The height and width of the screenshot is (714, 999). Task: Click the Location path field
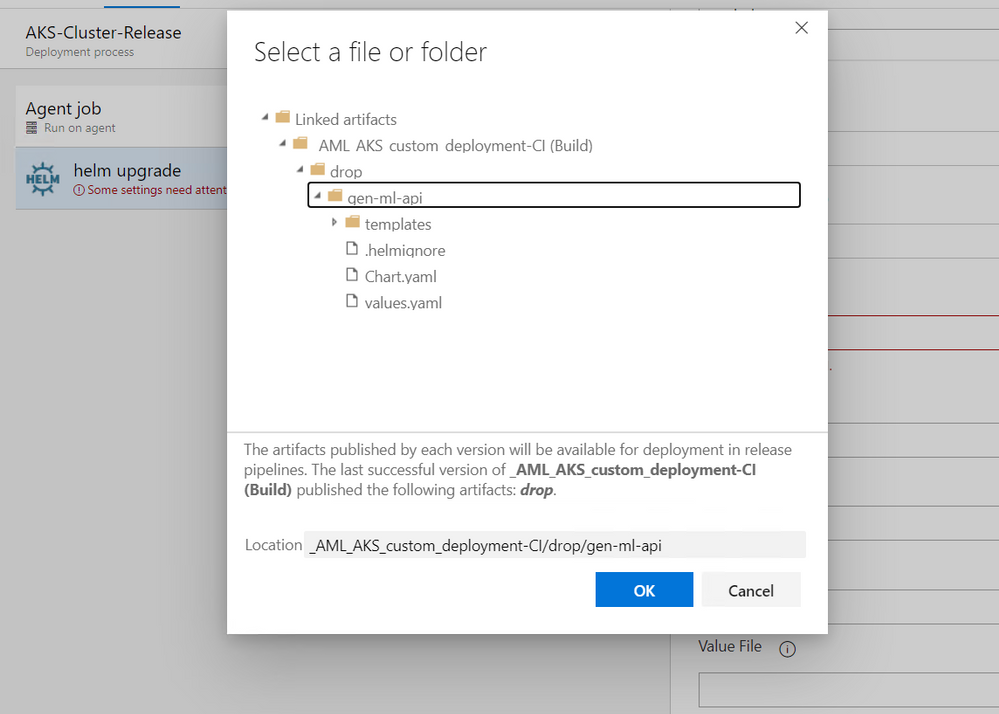coord(555,545)
